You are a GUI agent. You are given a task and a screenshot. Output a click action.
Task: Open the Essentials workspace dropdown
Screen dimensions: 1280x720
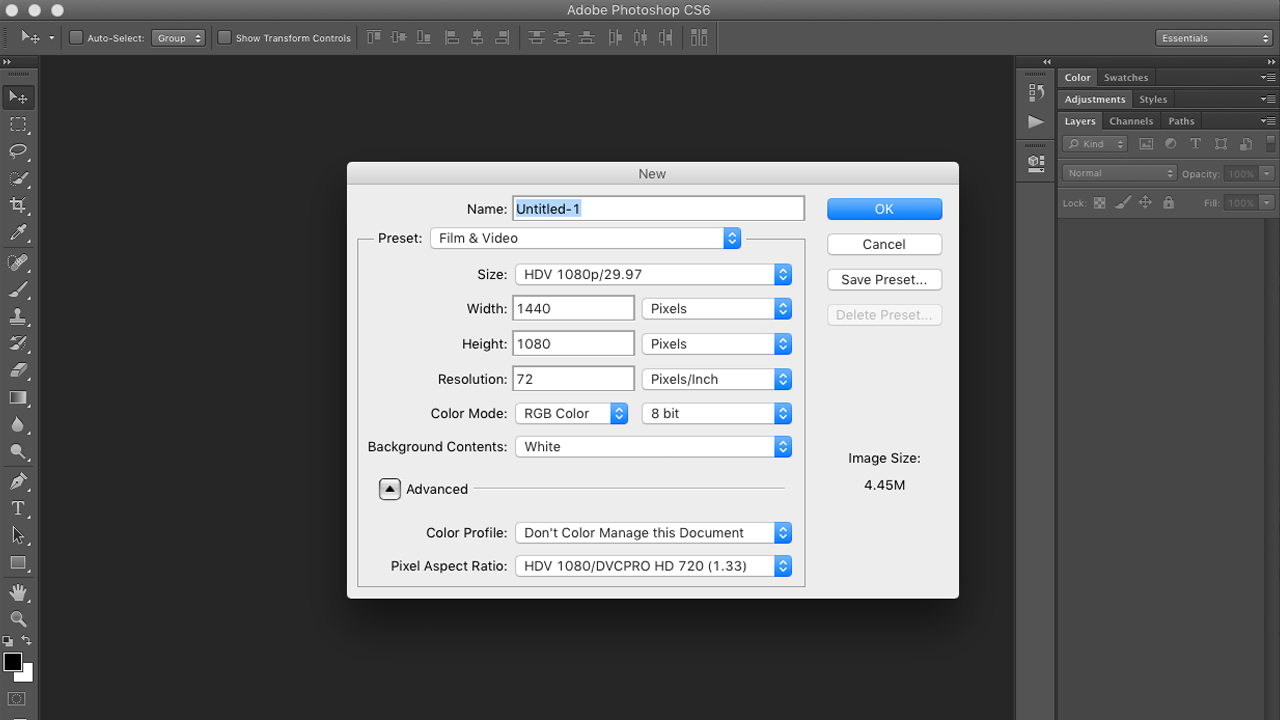tap(1214, 38)
